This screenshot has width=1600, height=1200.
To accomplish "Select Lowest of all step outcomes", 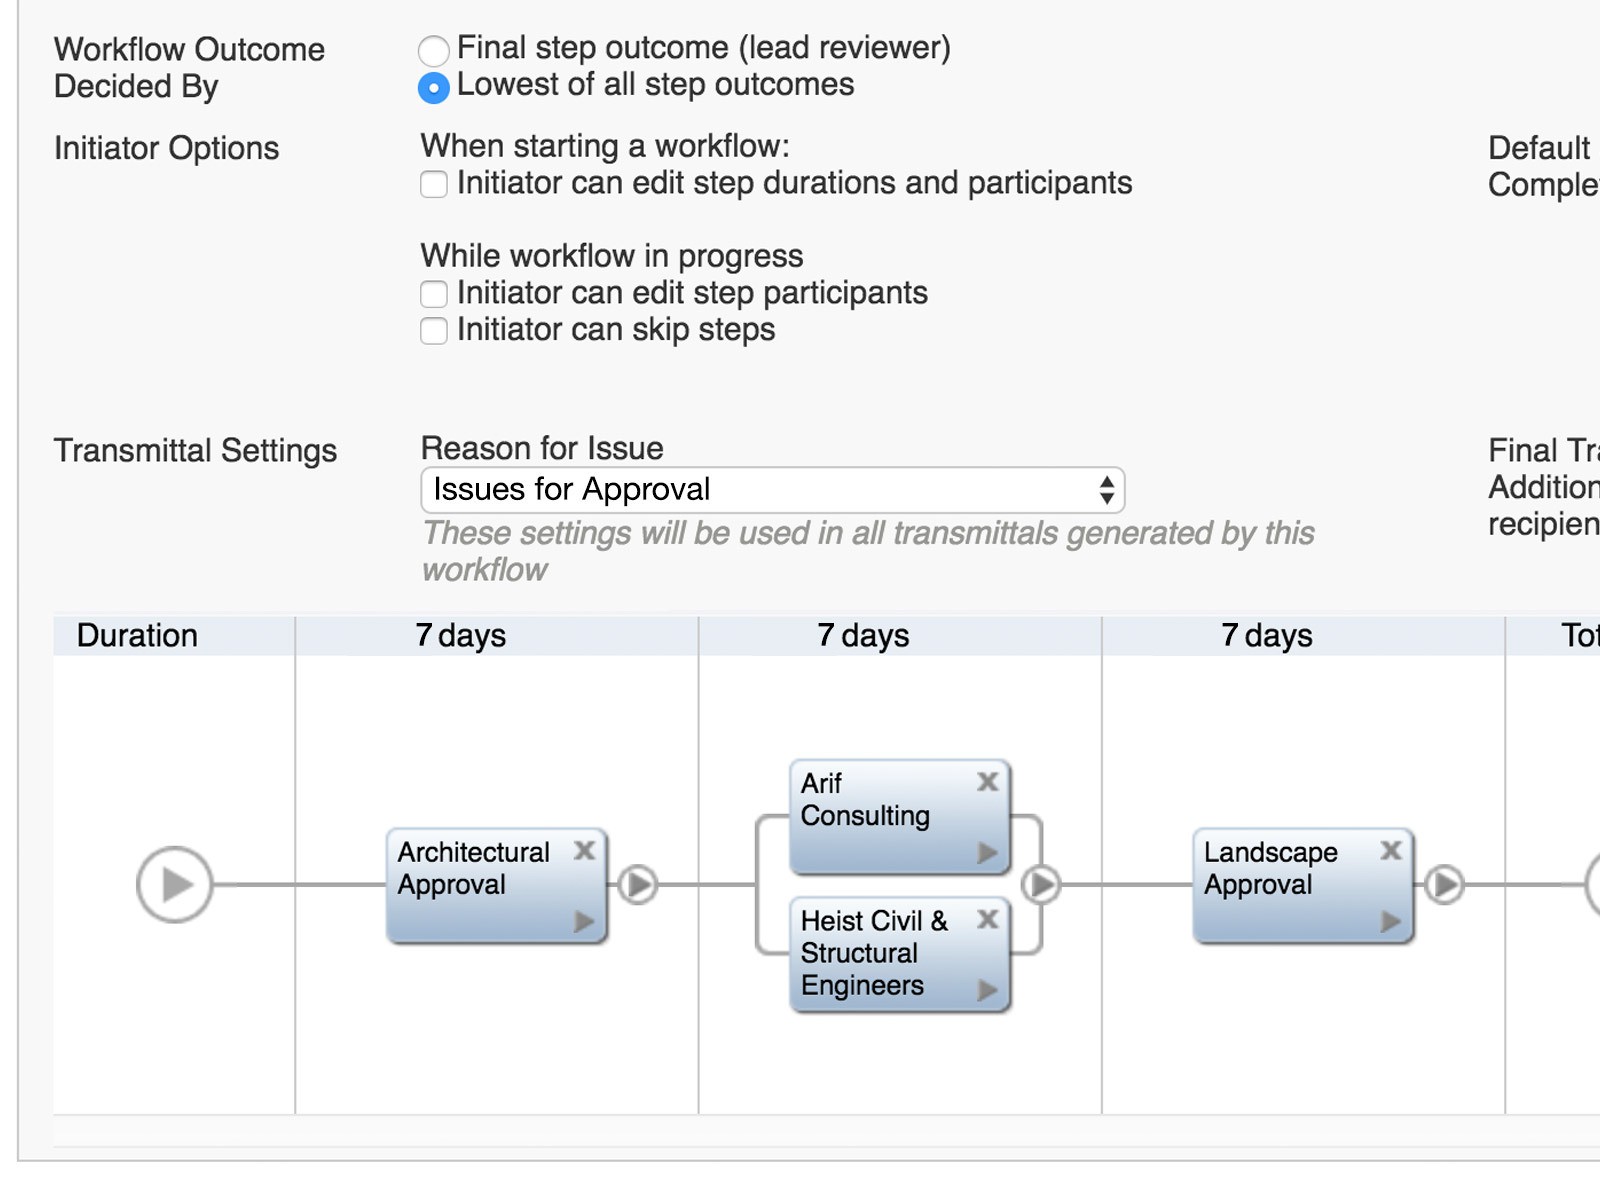I will [x=434, y=88].
